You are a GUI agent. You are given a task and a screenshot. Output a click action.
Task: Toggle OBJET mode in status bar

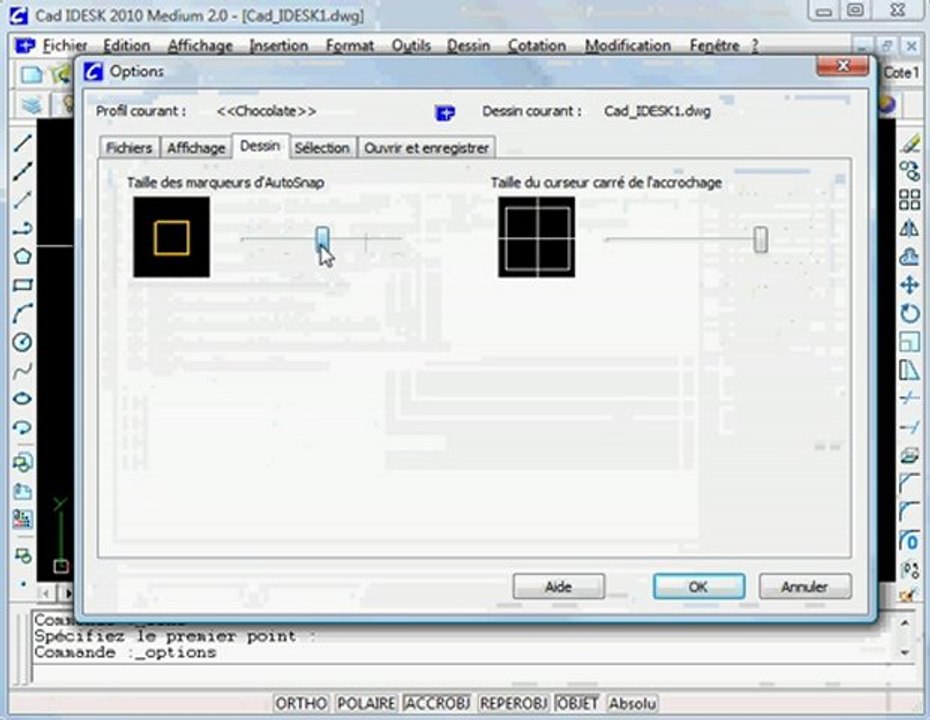pyautogui.click(x=577, y=703)
